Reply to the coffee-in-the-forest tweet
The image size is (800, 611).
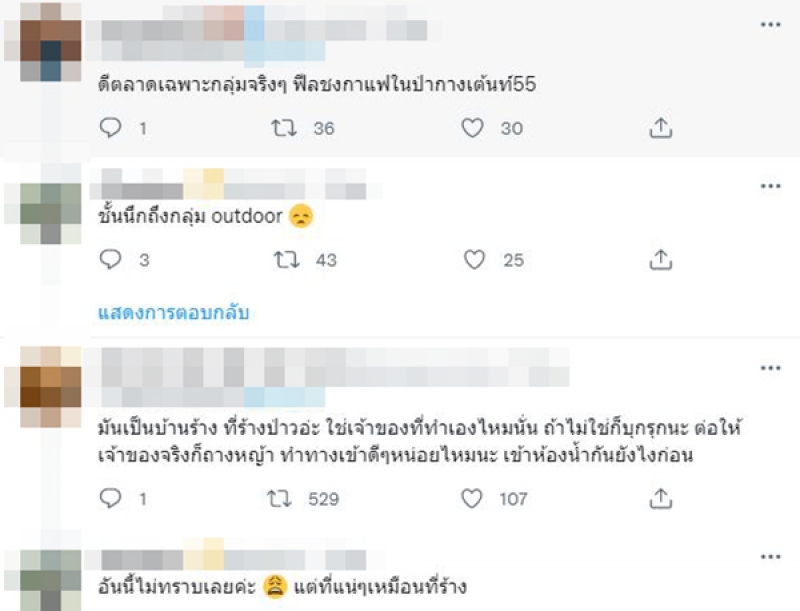point(110,128)
